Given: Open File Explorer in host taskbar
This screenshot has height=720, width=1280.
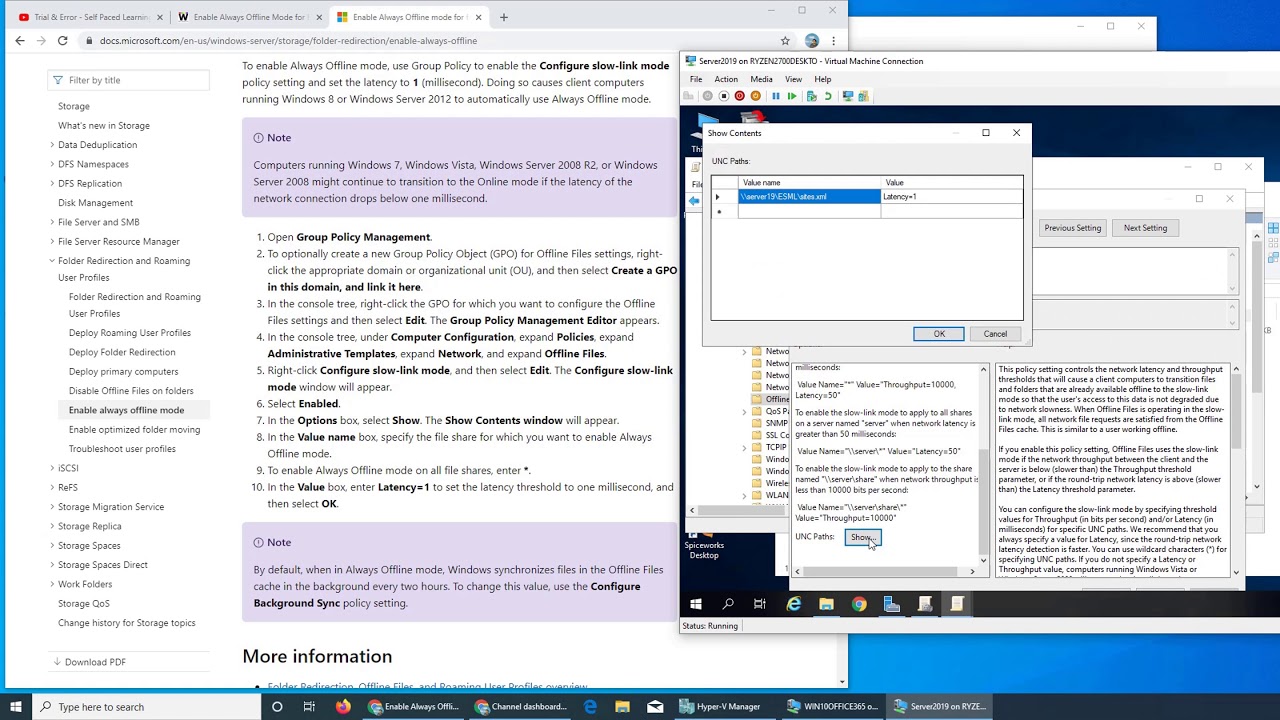Looking at the screenshot, I should tap(622, 707).
